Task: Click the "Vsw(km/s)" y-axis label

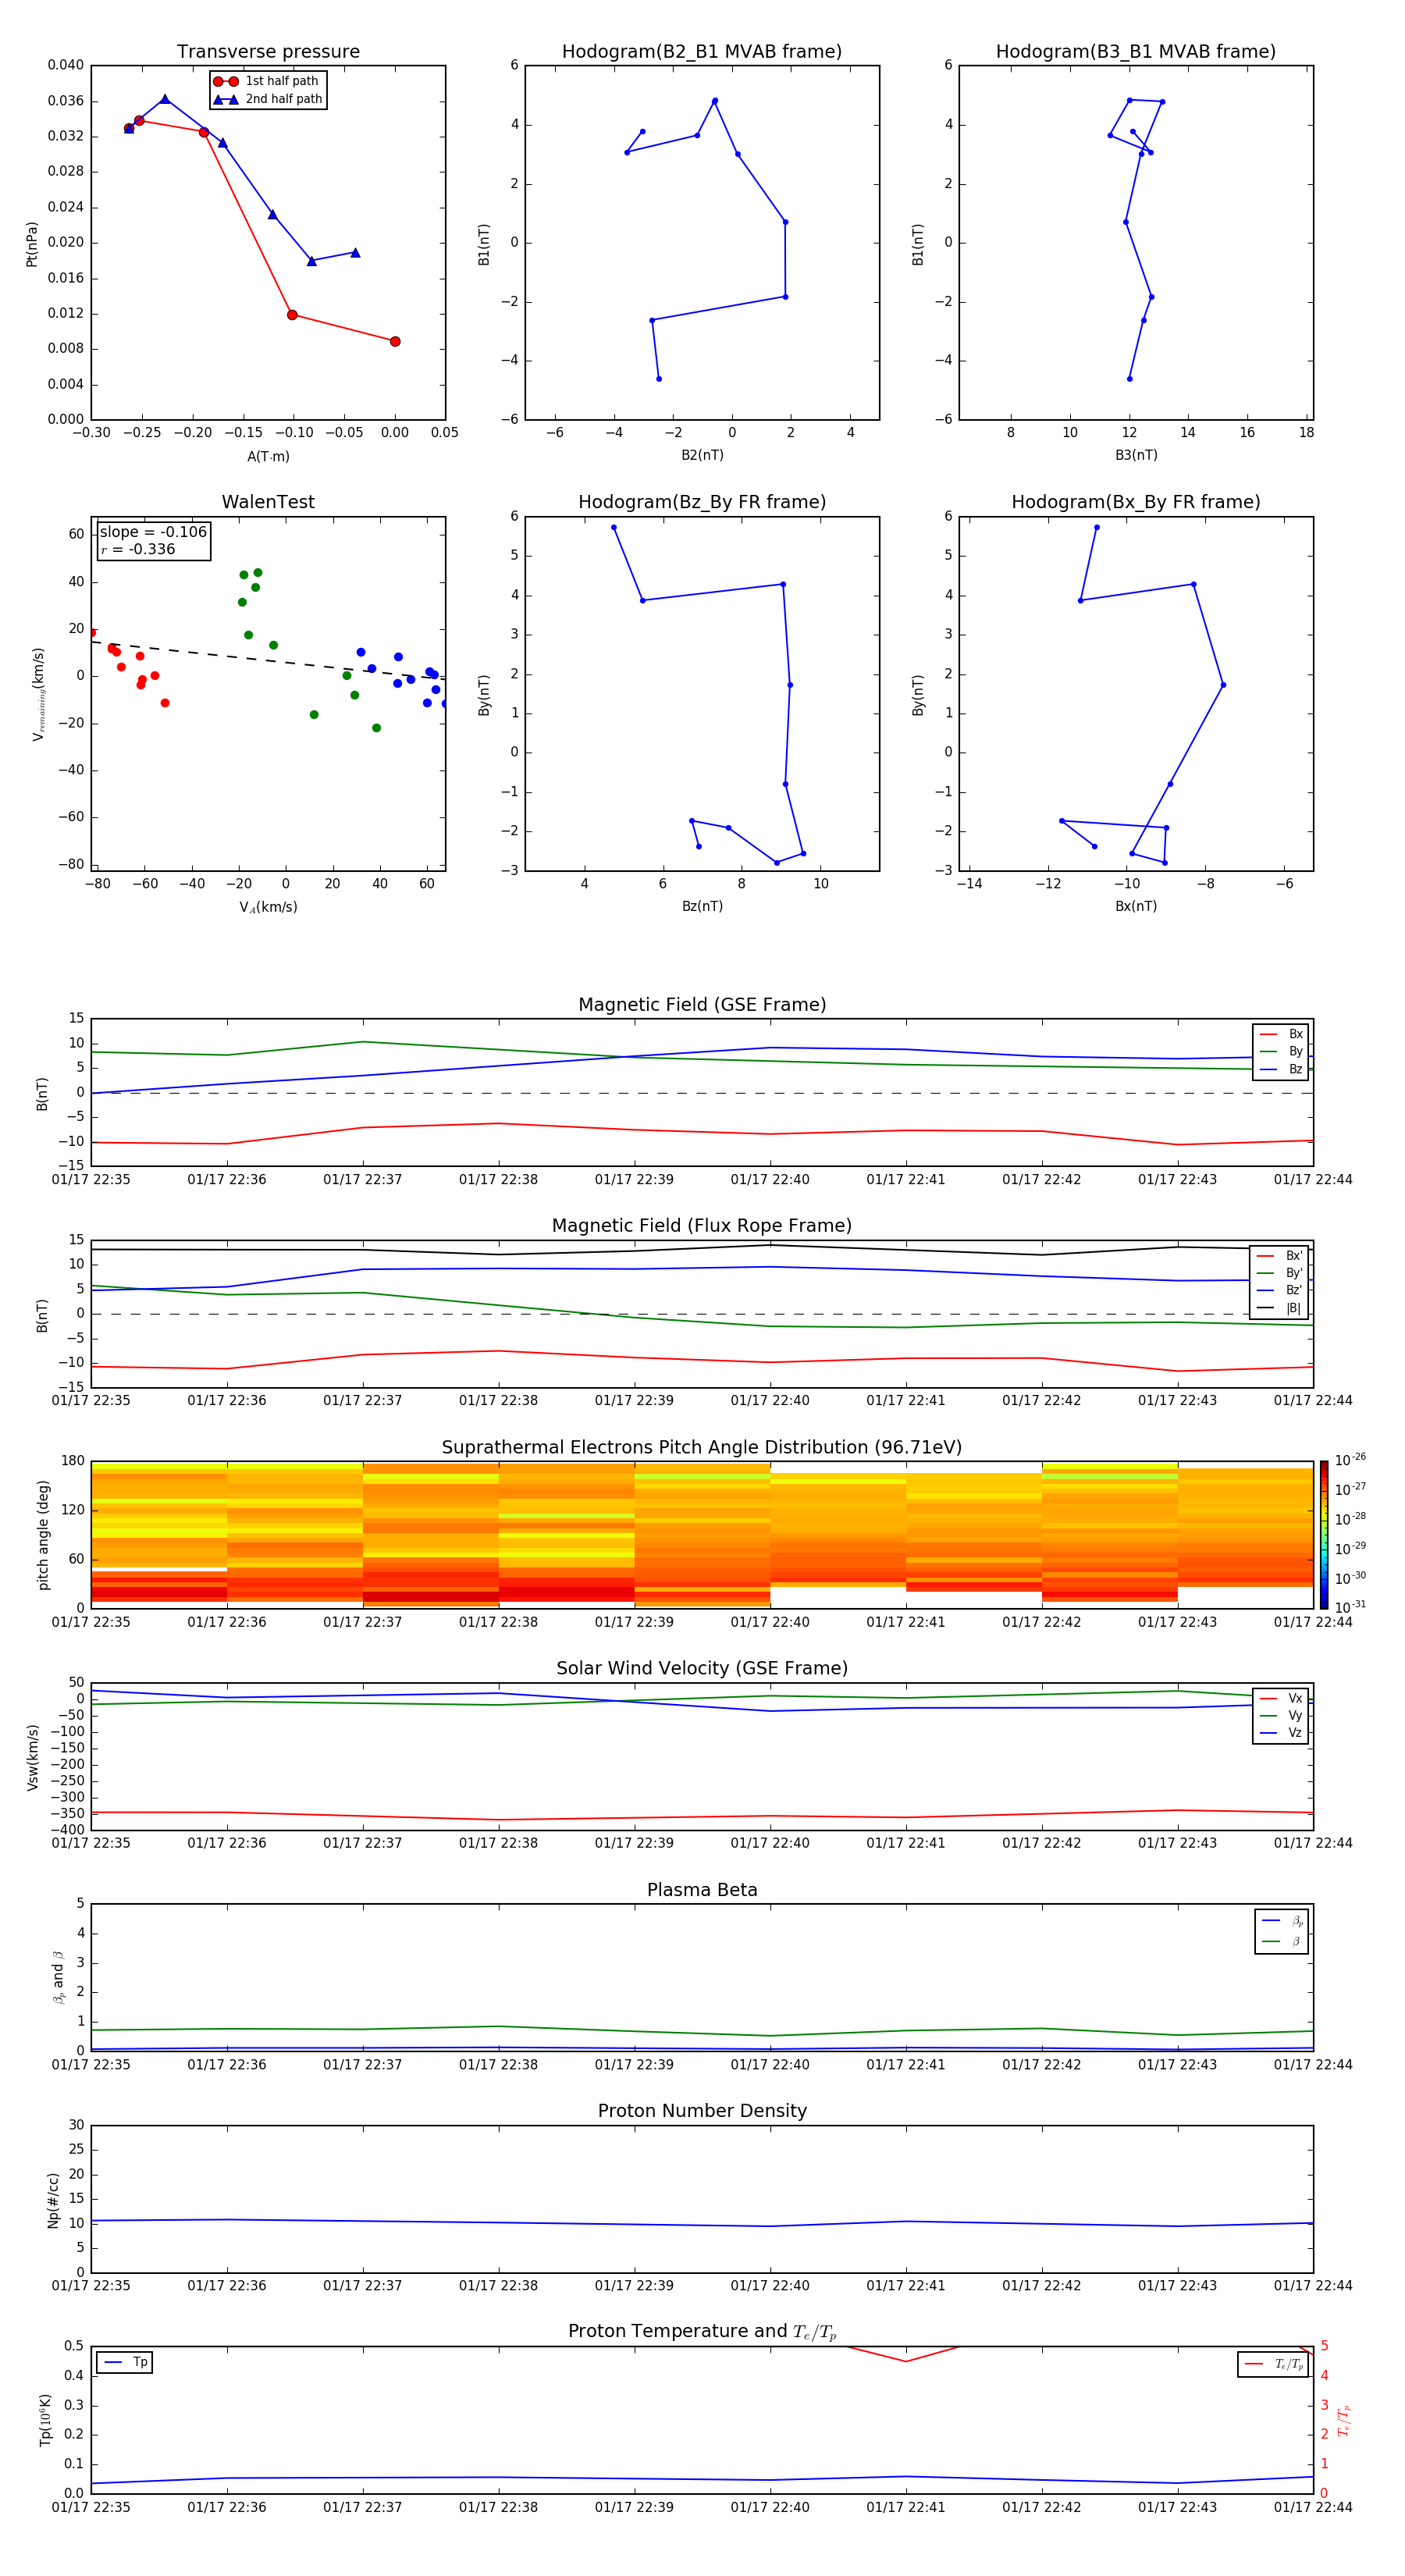Action: click(33, 1757)
